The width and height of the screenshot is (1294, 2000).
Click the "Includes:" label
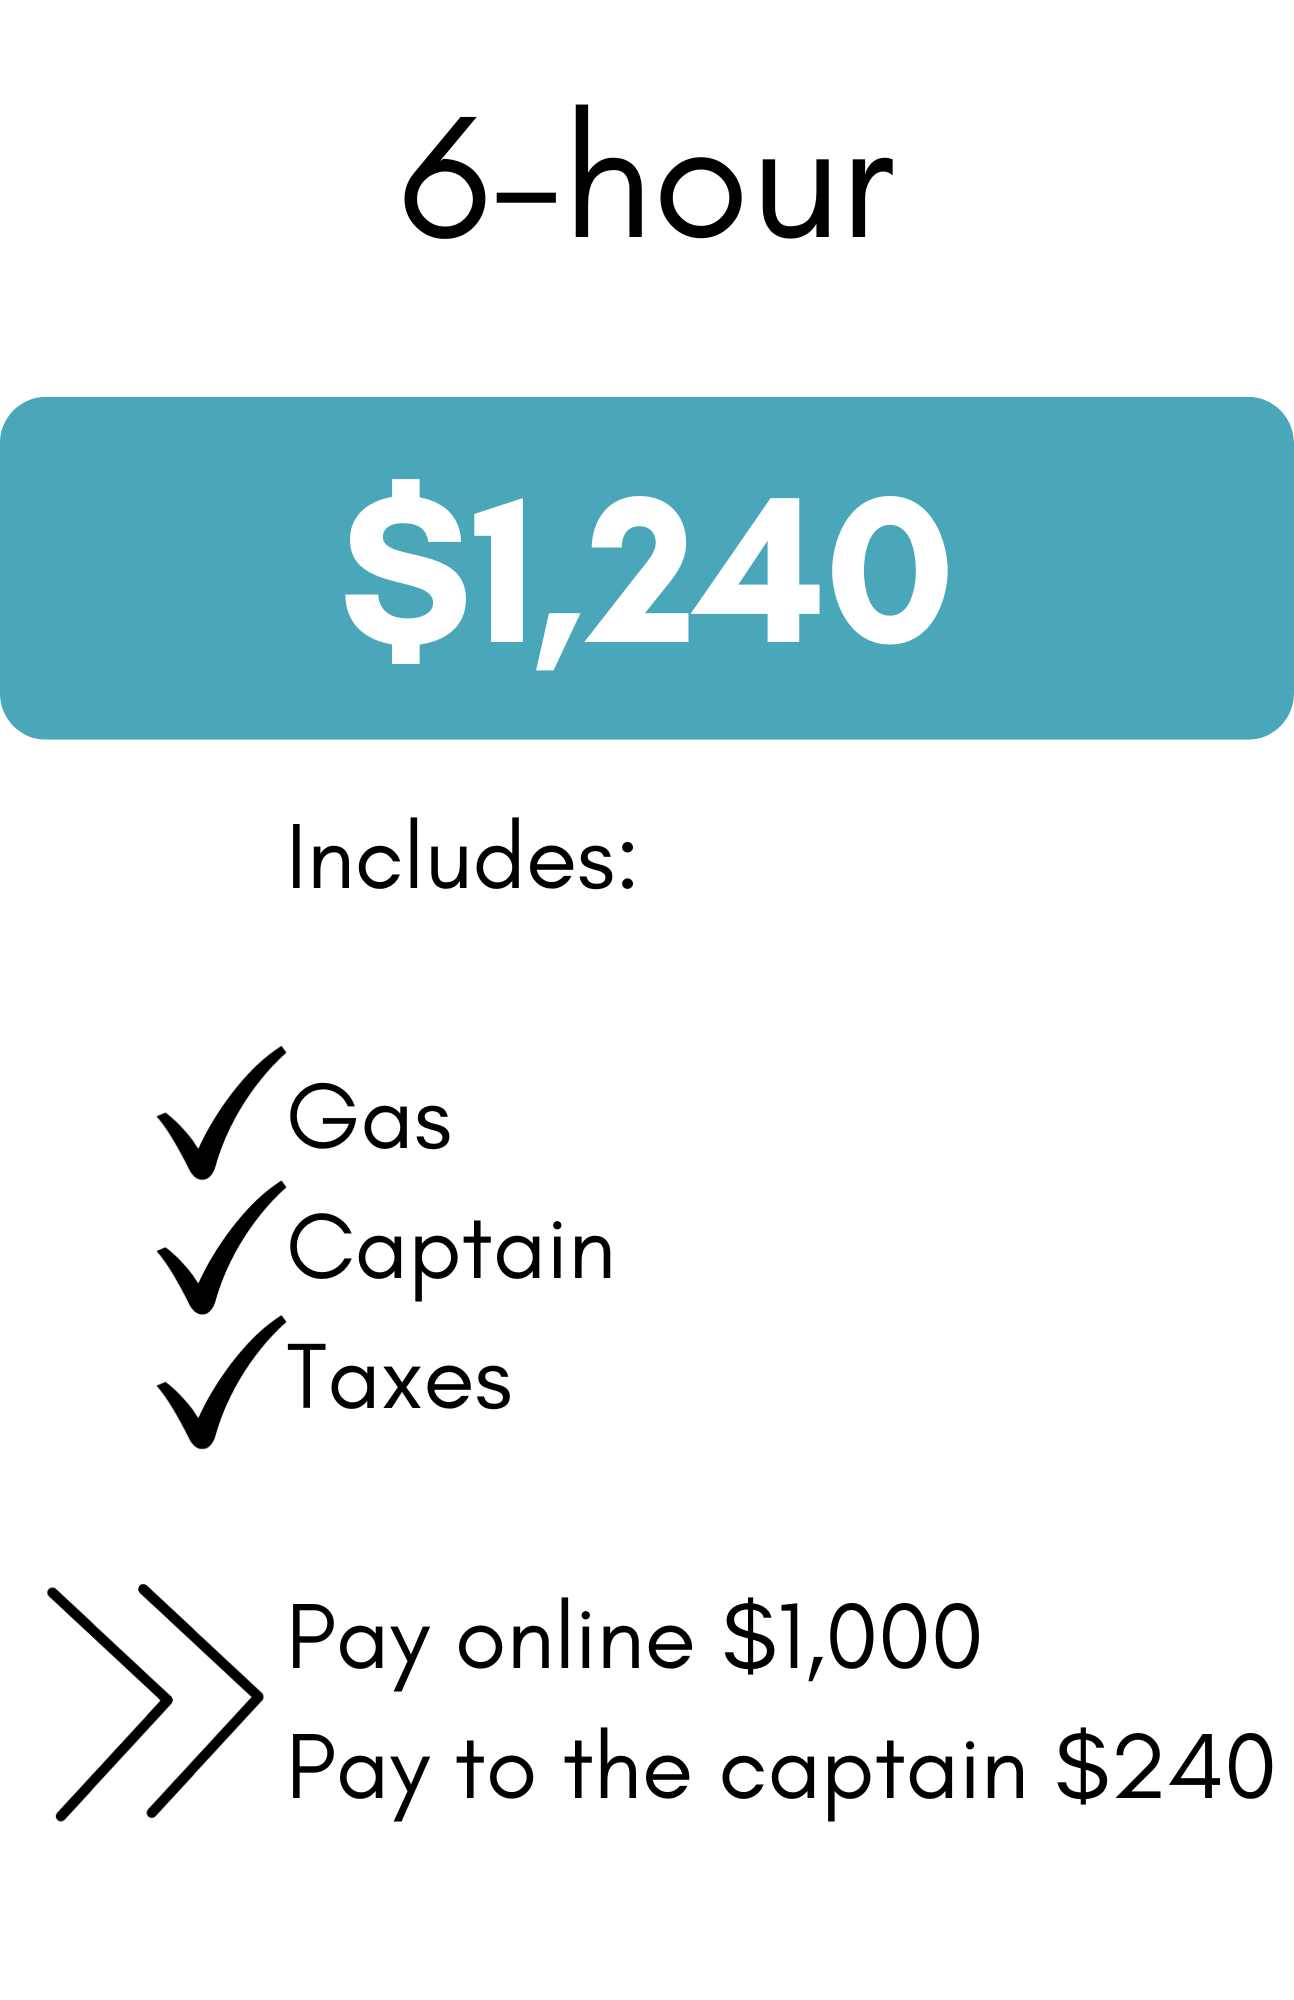462,857
